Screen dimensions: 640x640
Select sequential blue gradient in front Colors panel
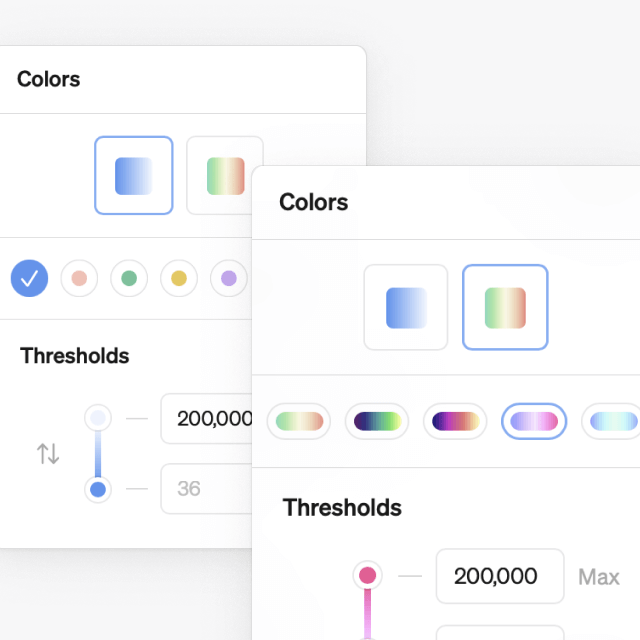tap(406, 307)
